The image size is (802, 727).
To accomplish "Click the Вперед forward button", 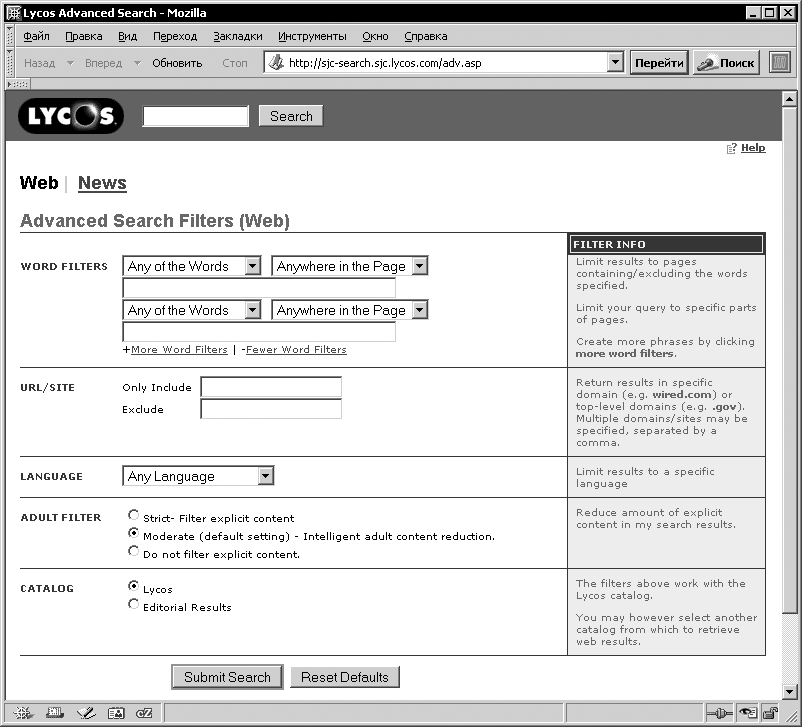I will point(103,63).
